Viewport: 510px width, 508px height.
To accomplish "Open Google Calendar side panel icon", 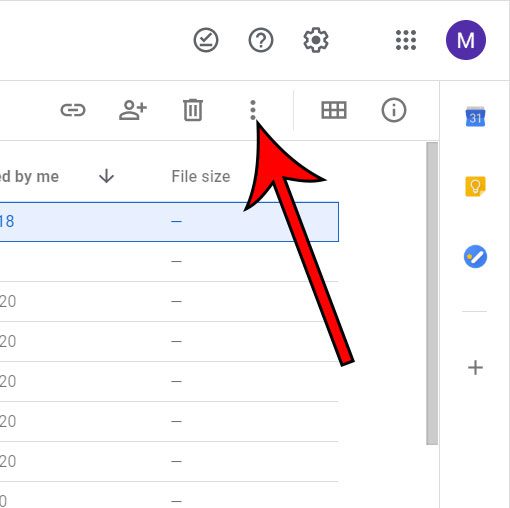I will point(475,117).
